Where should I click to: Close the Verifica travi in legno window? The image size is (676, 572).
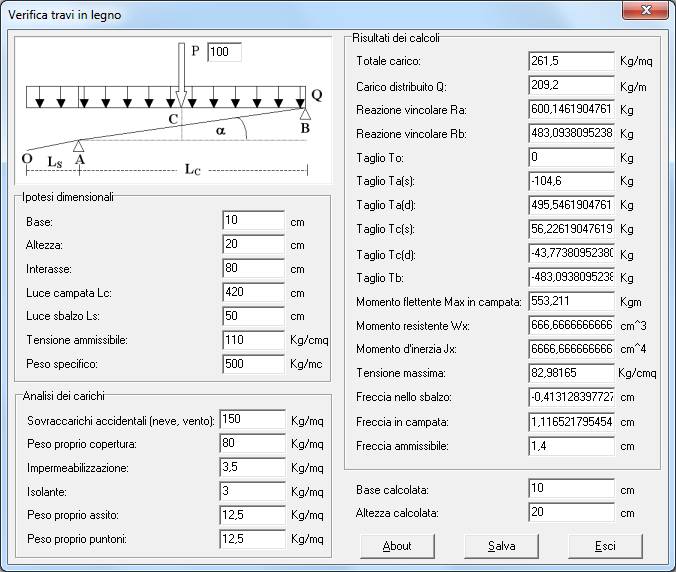click(645, 10)
